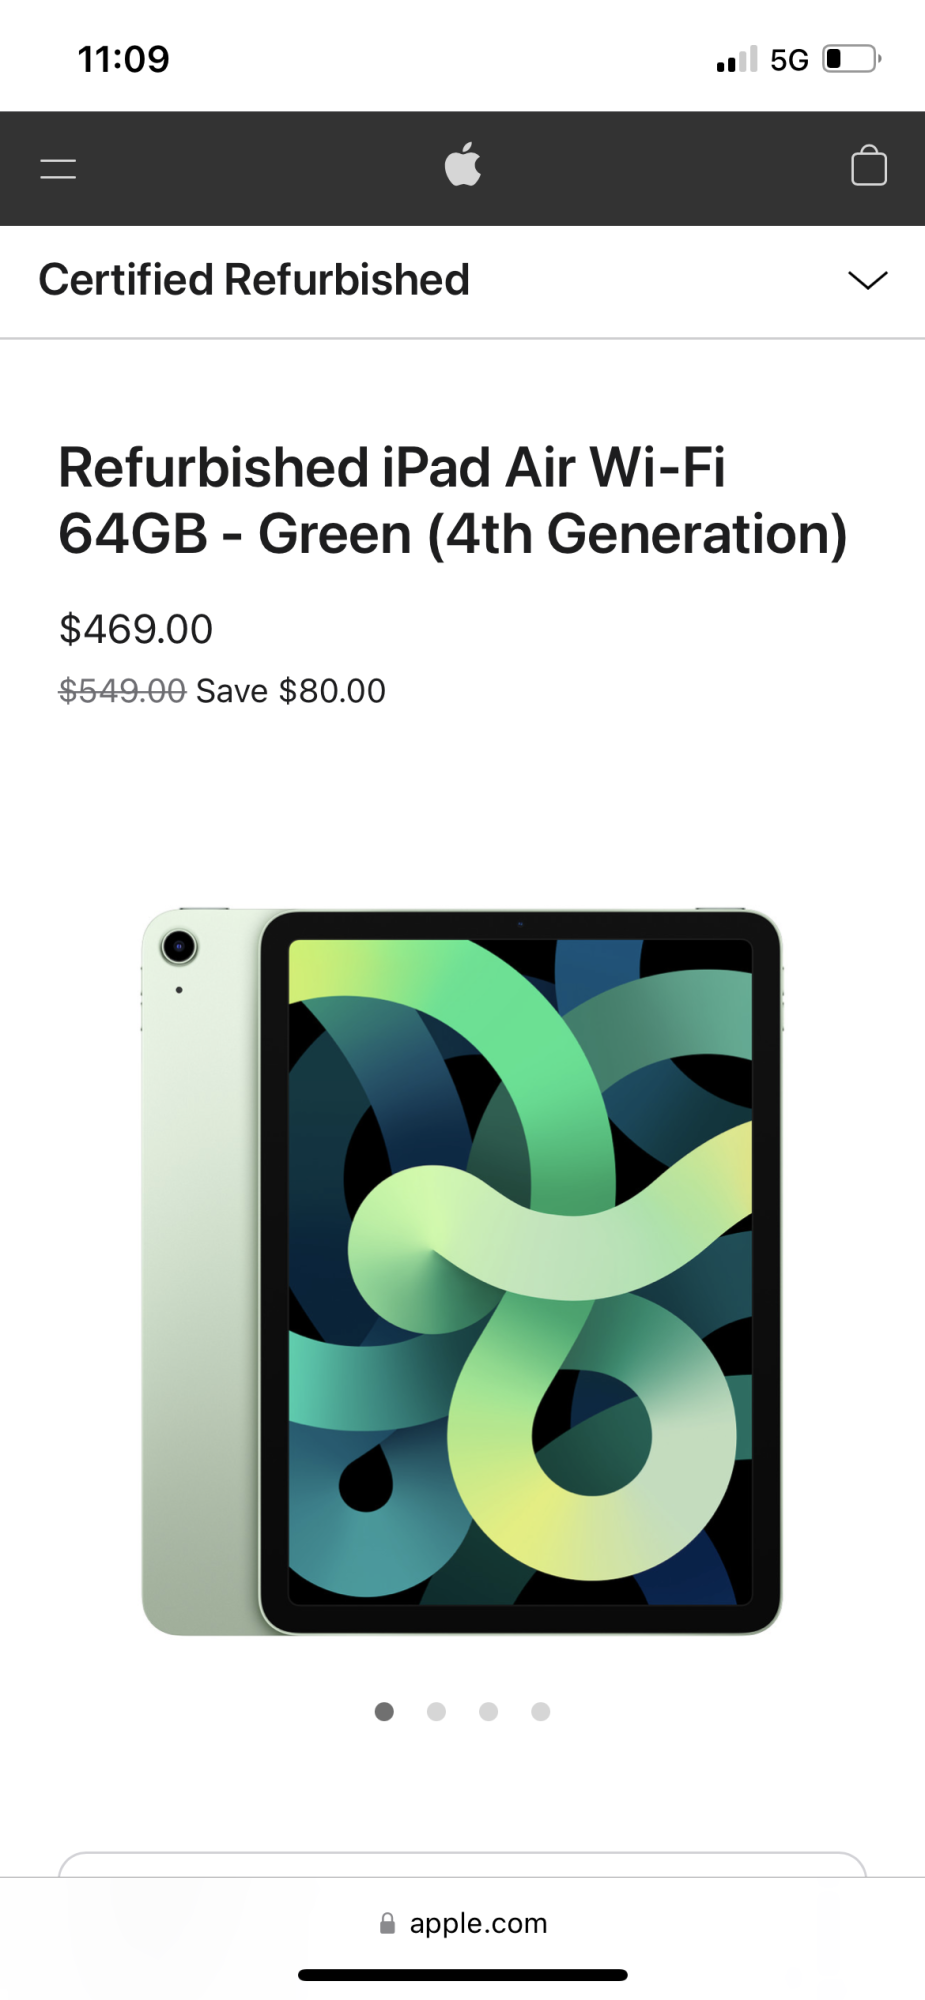Tap the apple.com address bar
Screen dimensions: 925x2000
click(x=463, y=1923)
